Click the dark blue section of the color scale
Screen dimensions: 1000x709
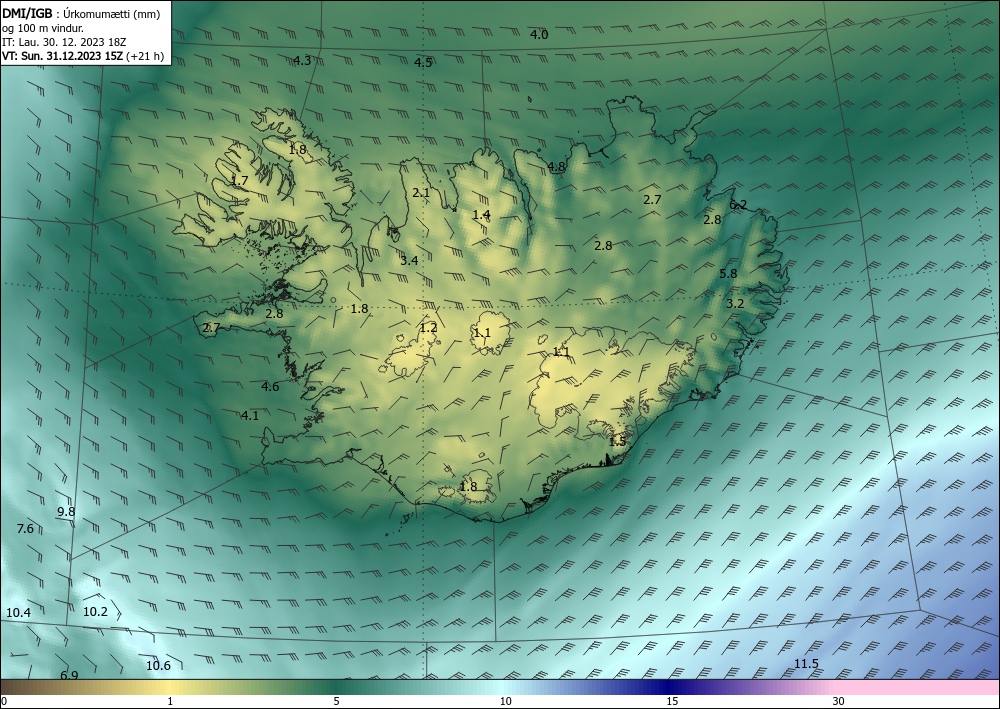(670, 687)
